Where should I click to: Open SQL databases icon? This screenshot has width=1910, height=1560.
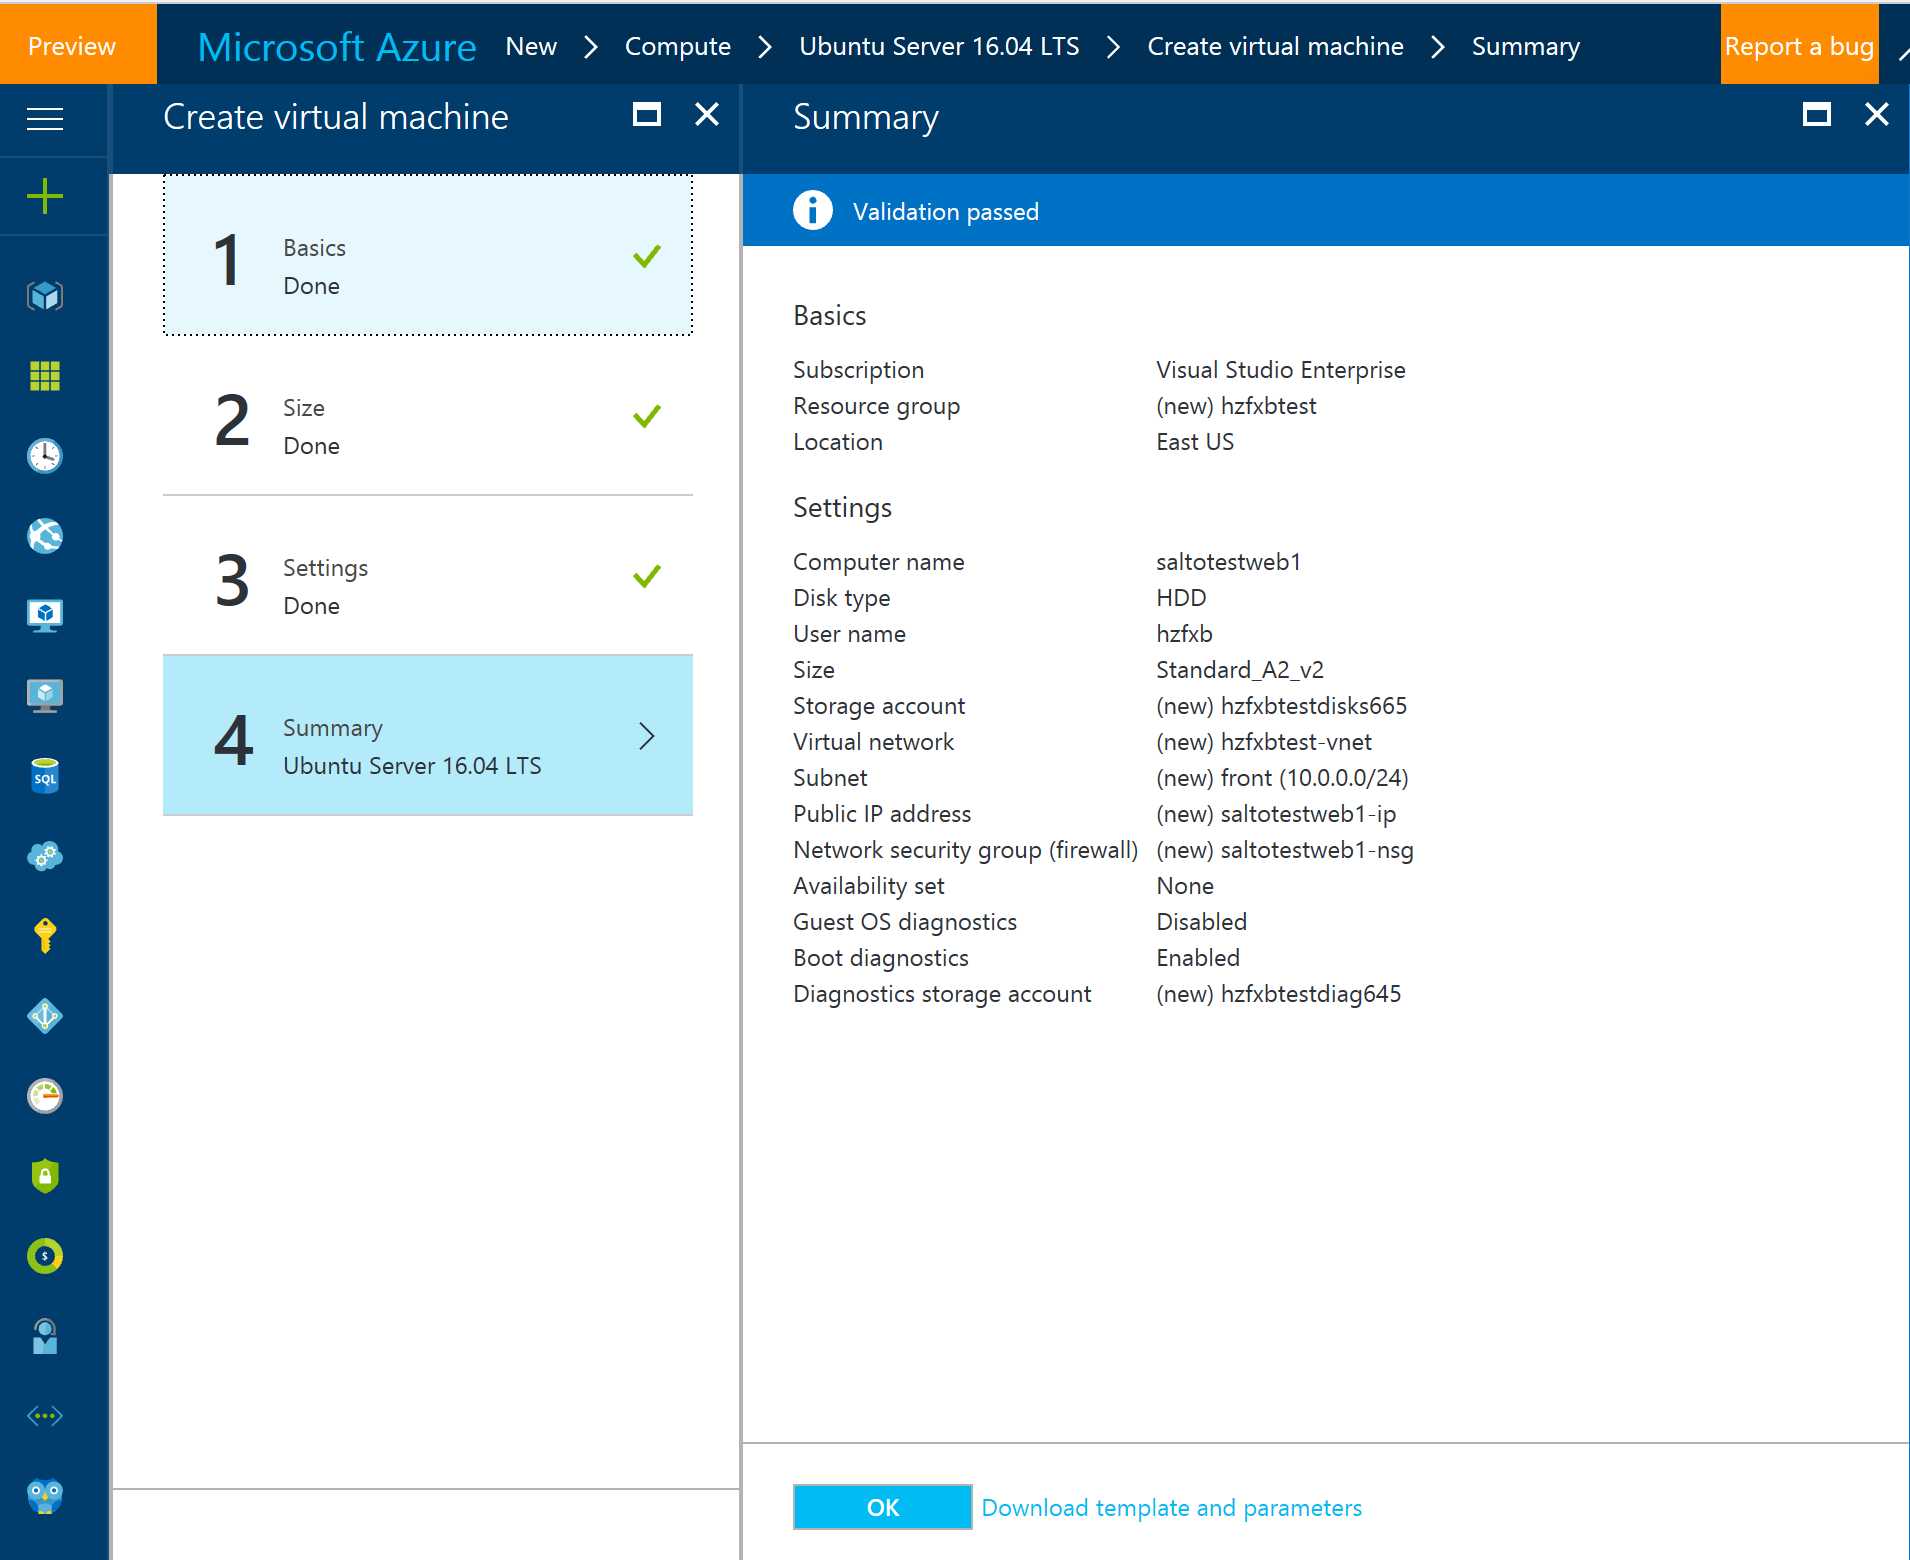click(45, 776)
